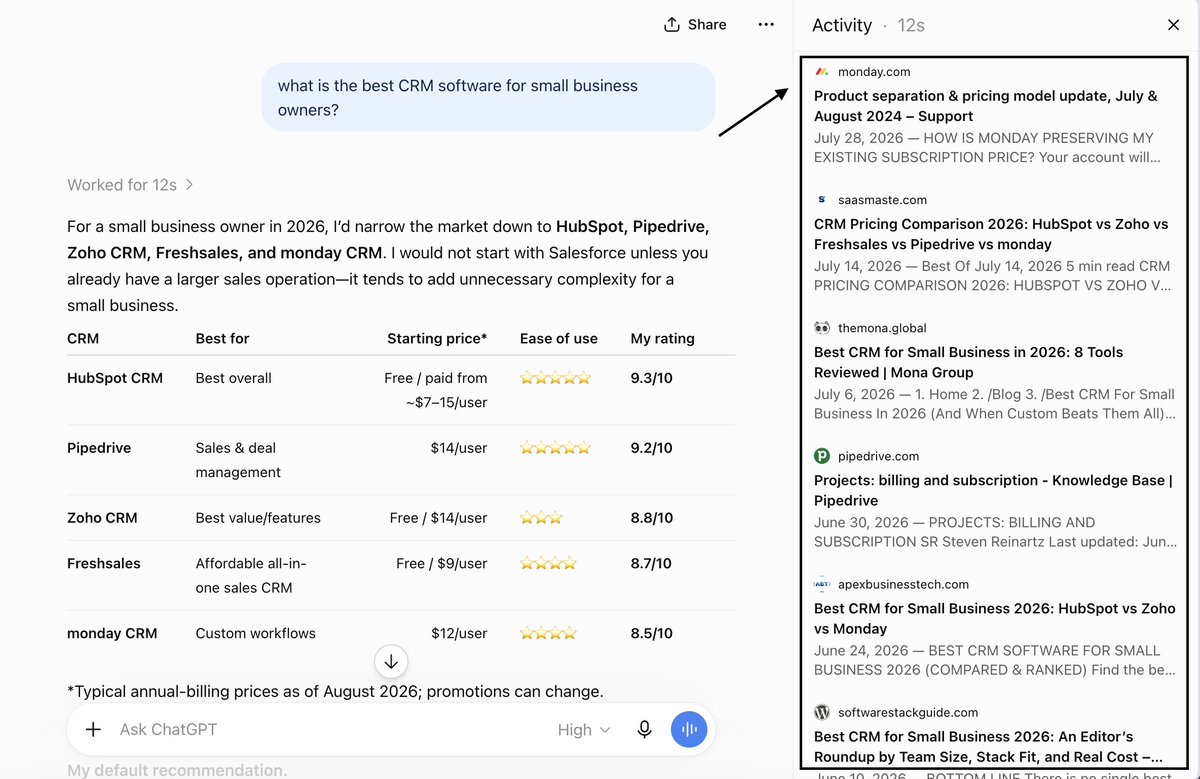Screen dimensions: 1200x779
Task: Start voice mode with the blue waveform button
Action: (x=689, y=729)
